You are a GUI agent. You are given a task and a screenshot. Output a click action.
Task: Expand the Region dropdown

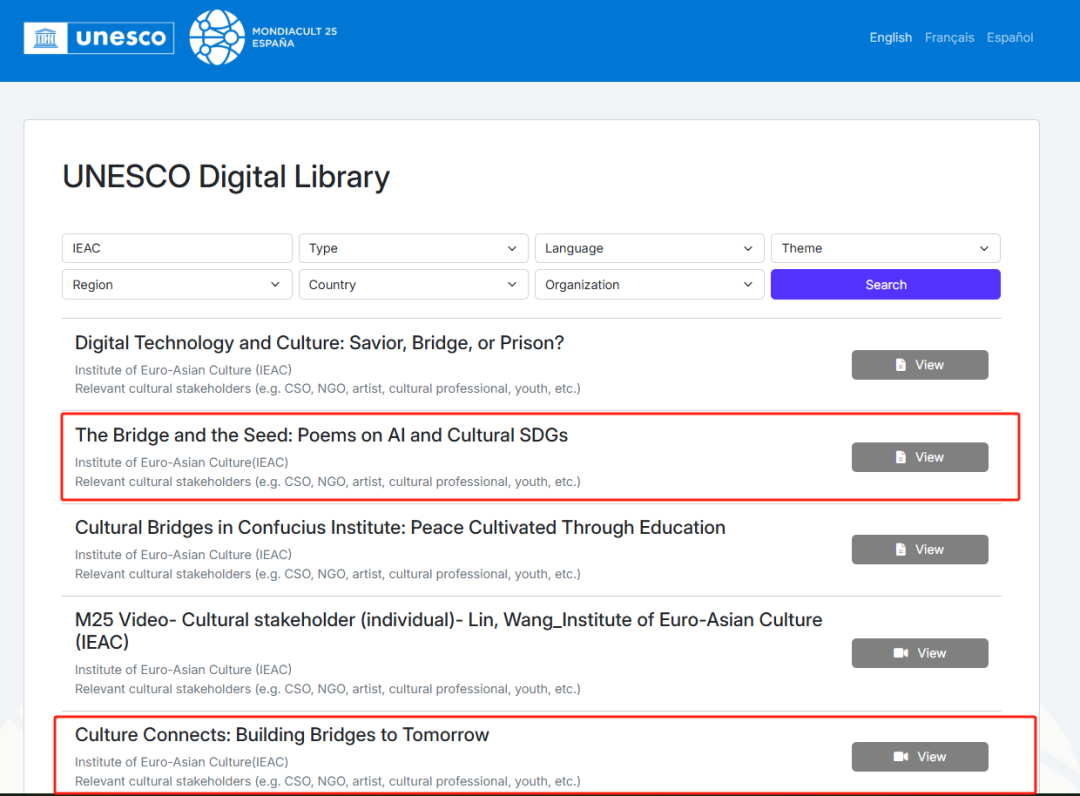pyautogui.click(x=177, y=285)
